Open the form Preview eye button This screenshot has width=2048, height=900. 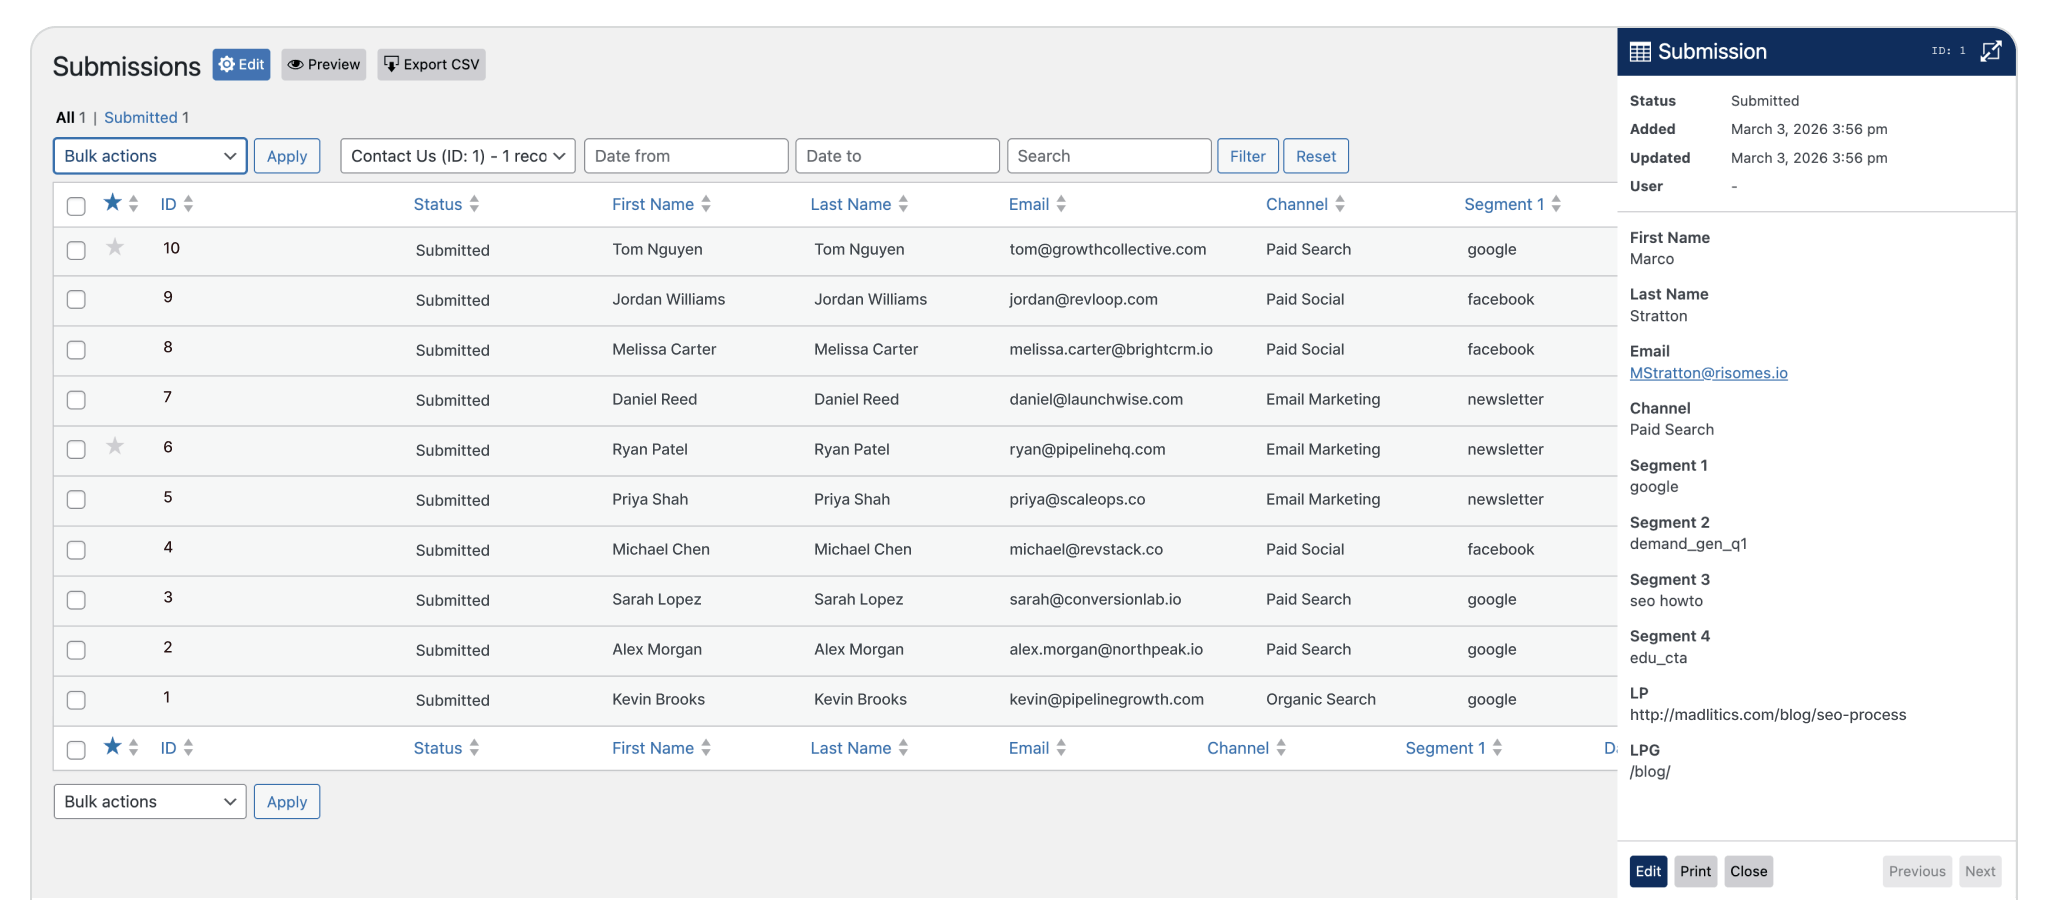[x=324, y=64]
